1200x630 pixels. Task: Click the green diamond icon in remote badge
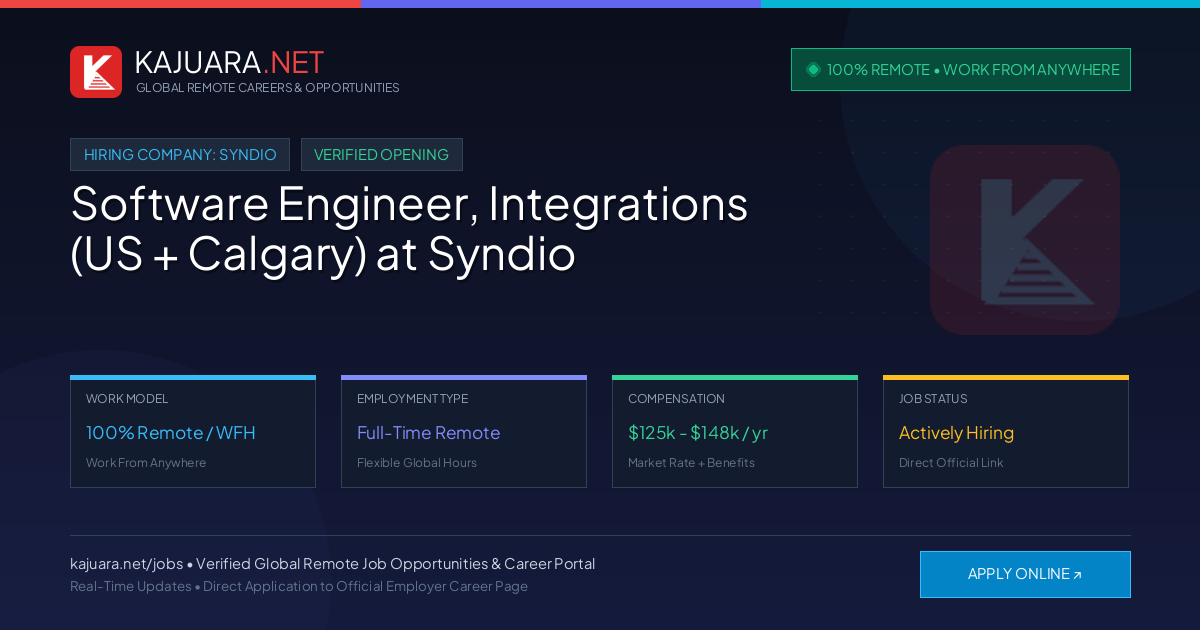click(x=813, y=69)
